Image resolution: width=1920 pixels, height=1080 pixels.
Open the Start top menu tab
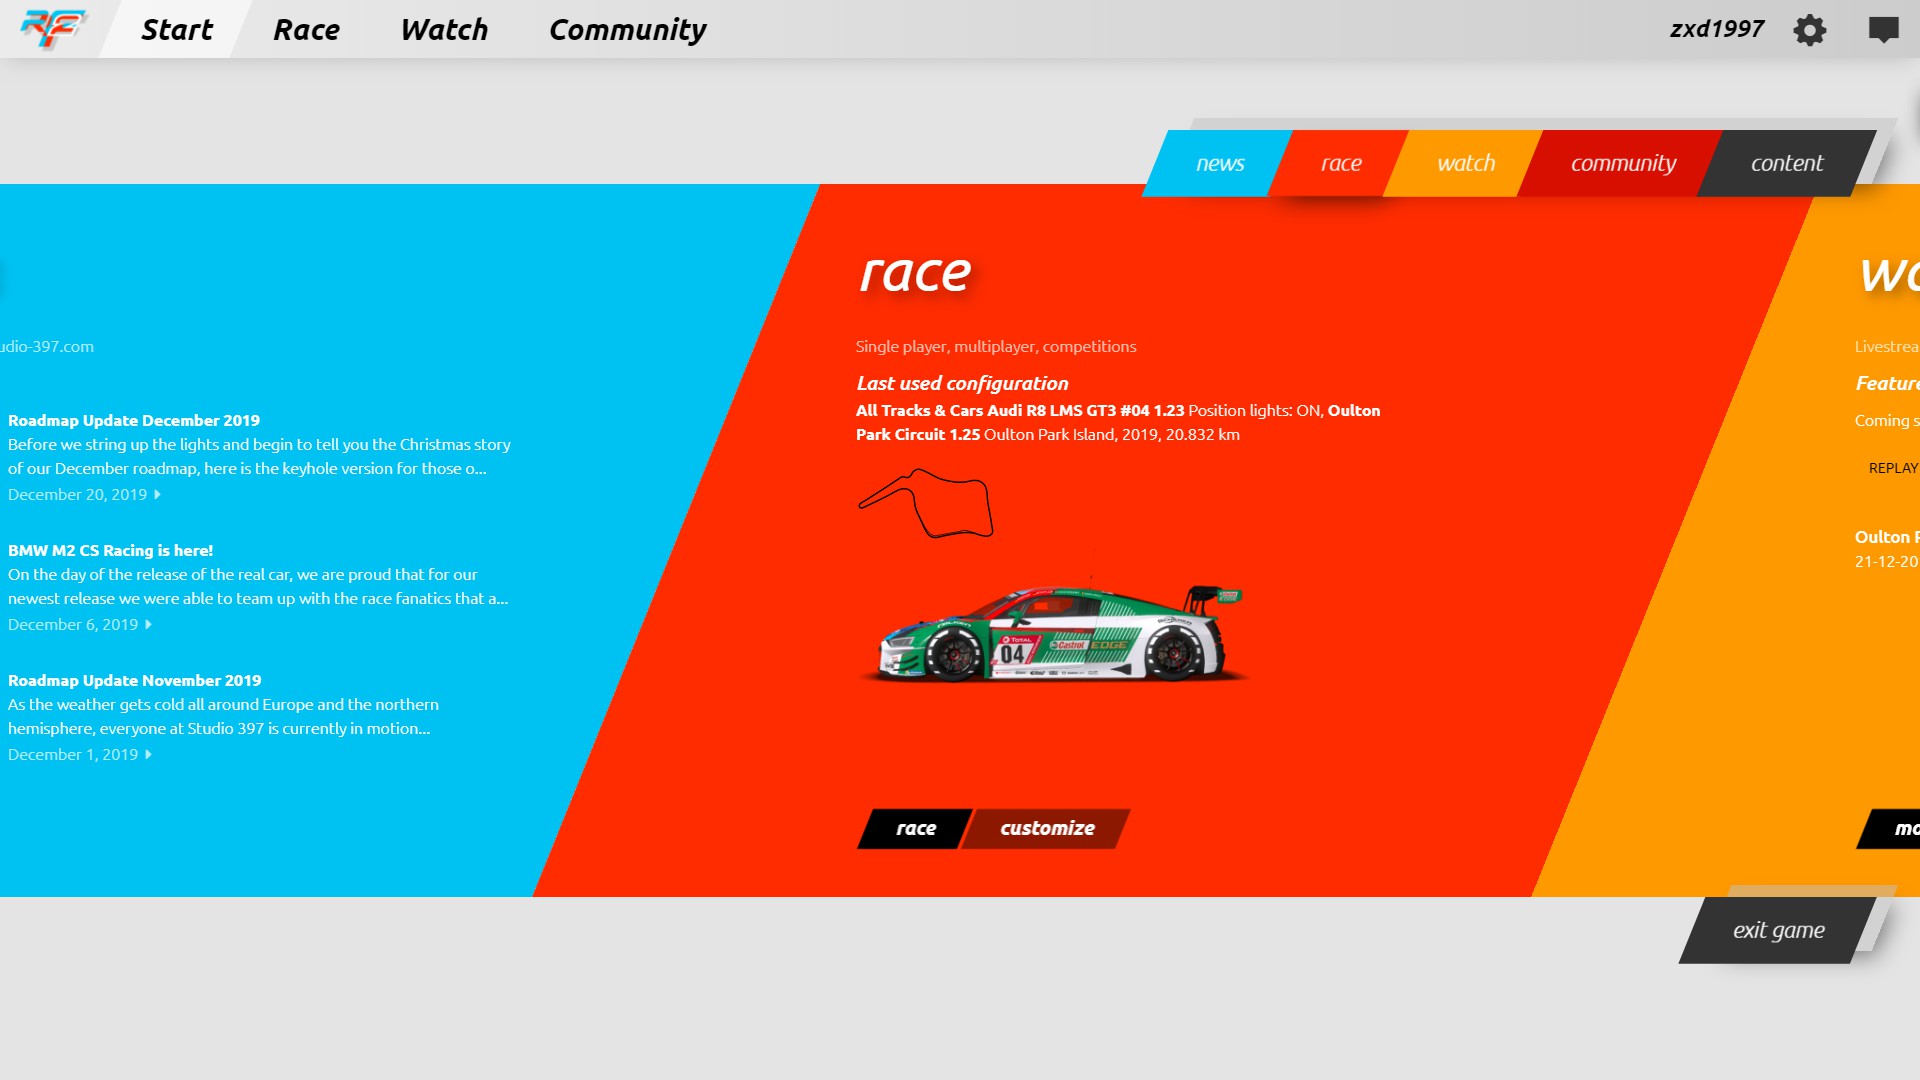point(176,29)
